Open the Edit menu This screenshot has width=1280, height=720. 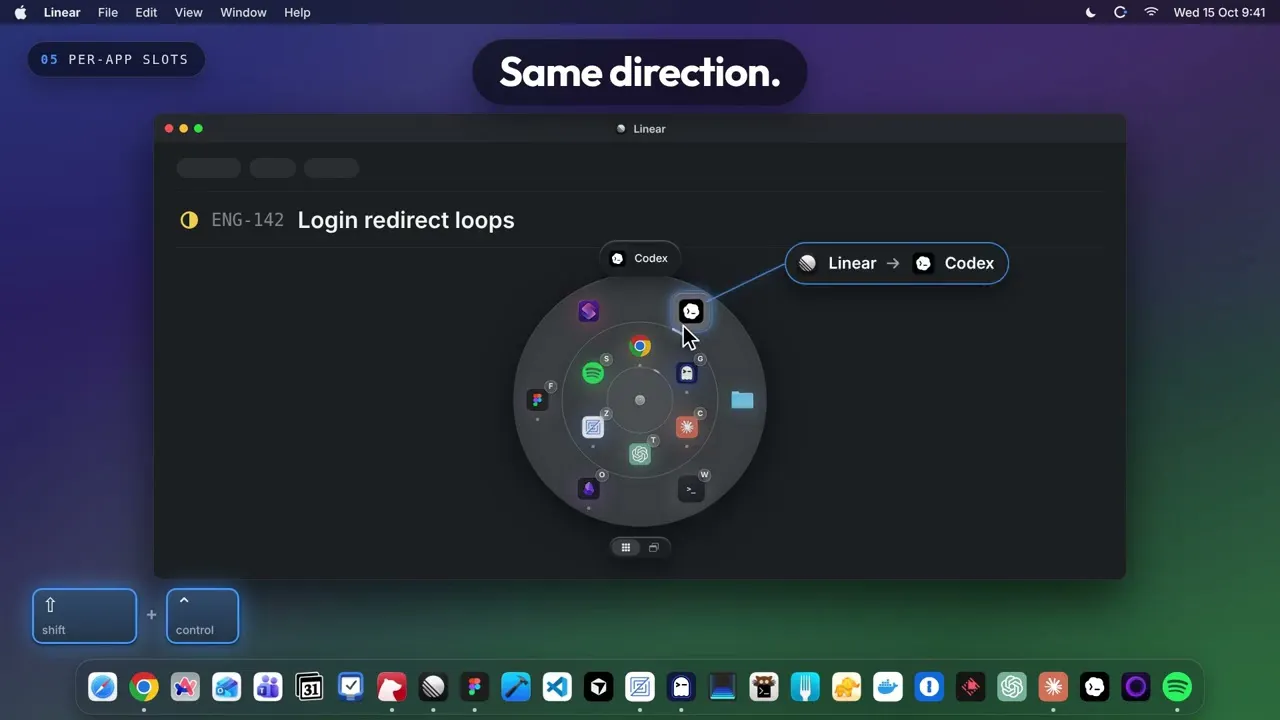(x=146, y=12)
